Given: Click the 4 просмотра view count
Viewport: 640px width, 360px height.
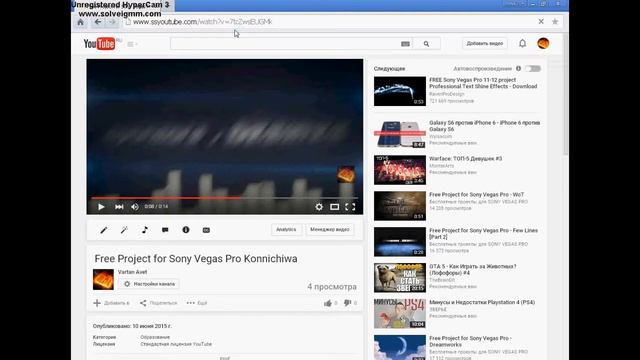Looking at the screenshot, I should pyautogui.click(x=332, y=287).
